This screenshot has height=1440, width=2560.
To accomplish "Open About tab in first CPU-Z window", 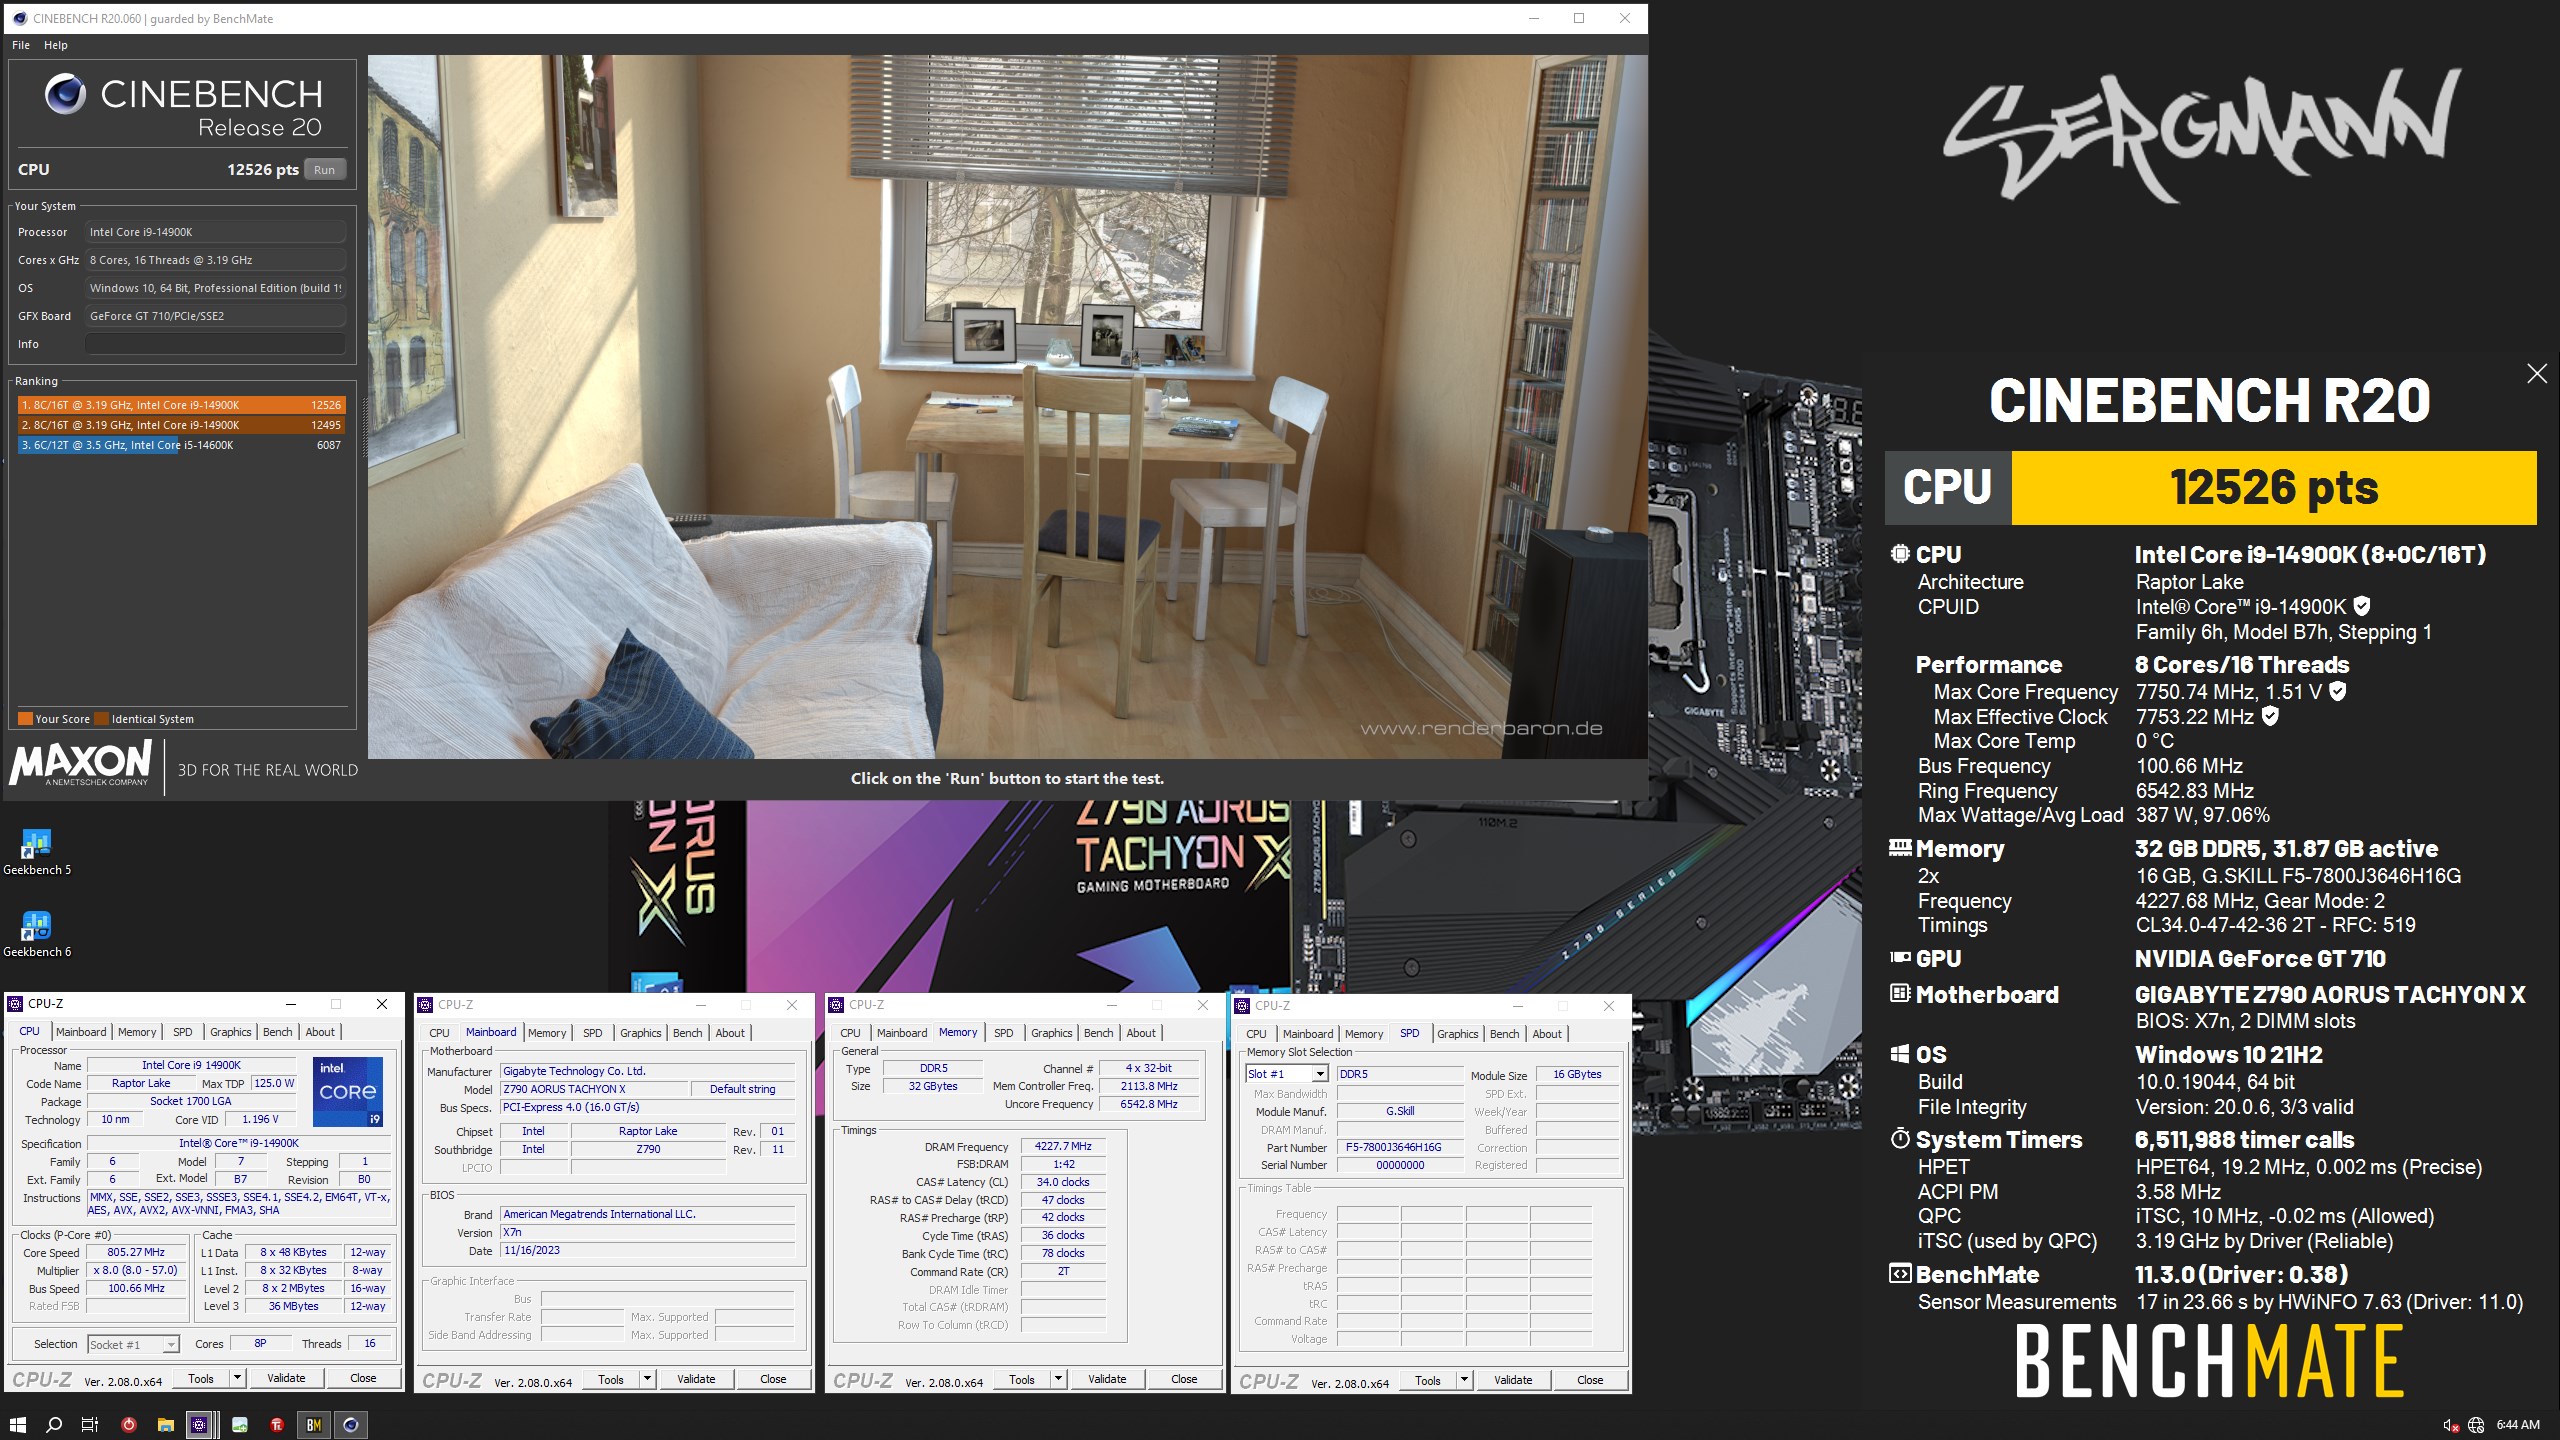I will [320, 1032].
